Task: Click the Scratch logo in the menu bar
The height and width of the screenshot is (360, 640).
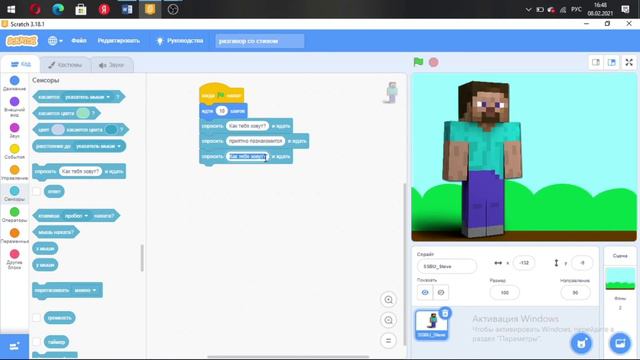Action: [x=22, y=41]
